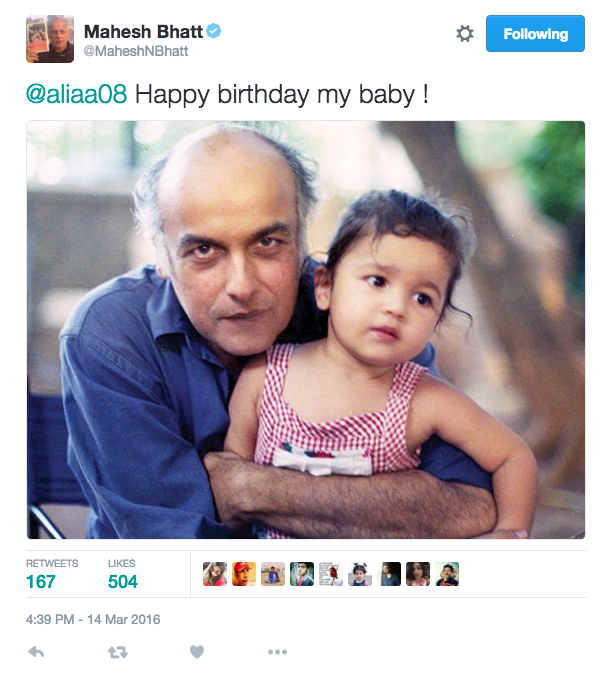Open the @MaheshNBhatt handle link
The height and width of the screenshot is (674, 606).
click(136, 51)
